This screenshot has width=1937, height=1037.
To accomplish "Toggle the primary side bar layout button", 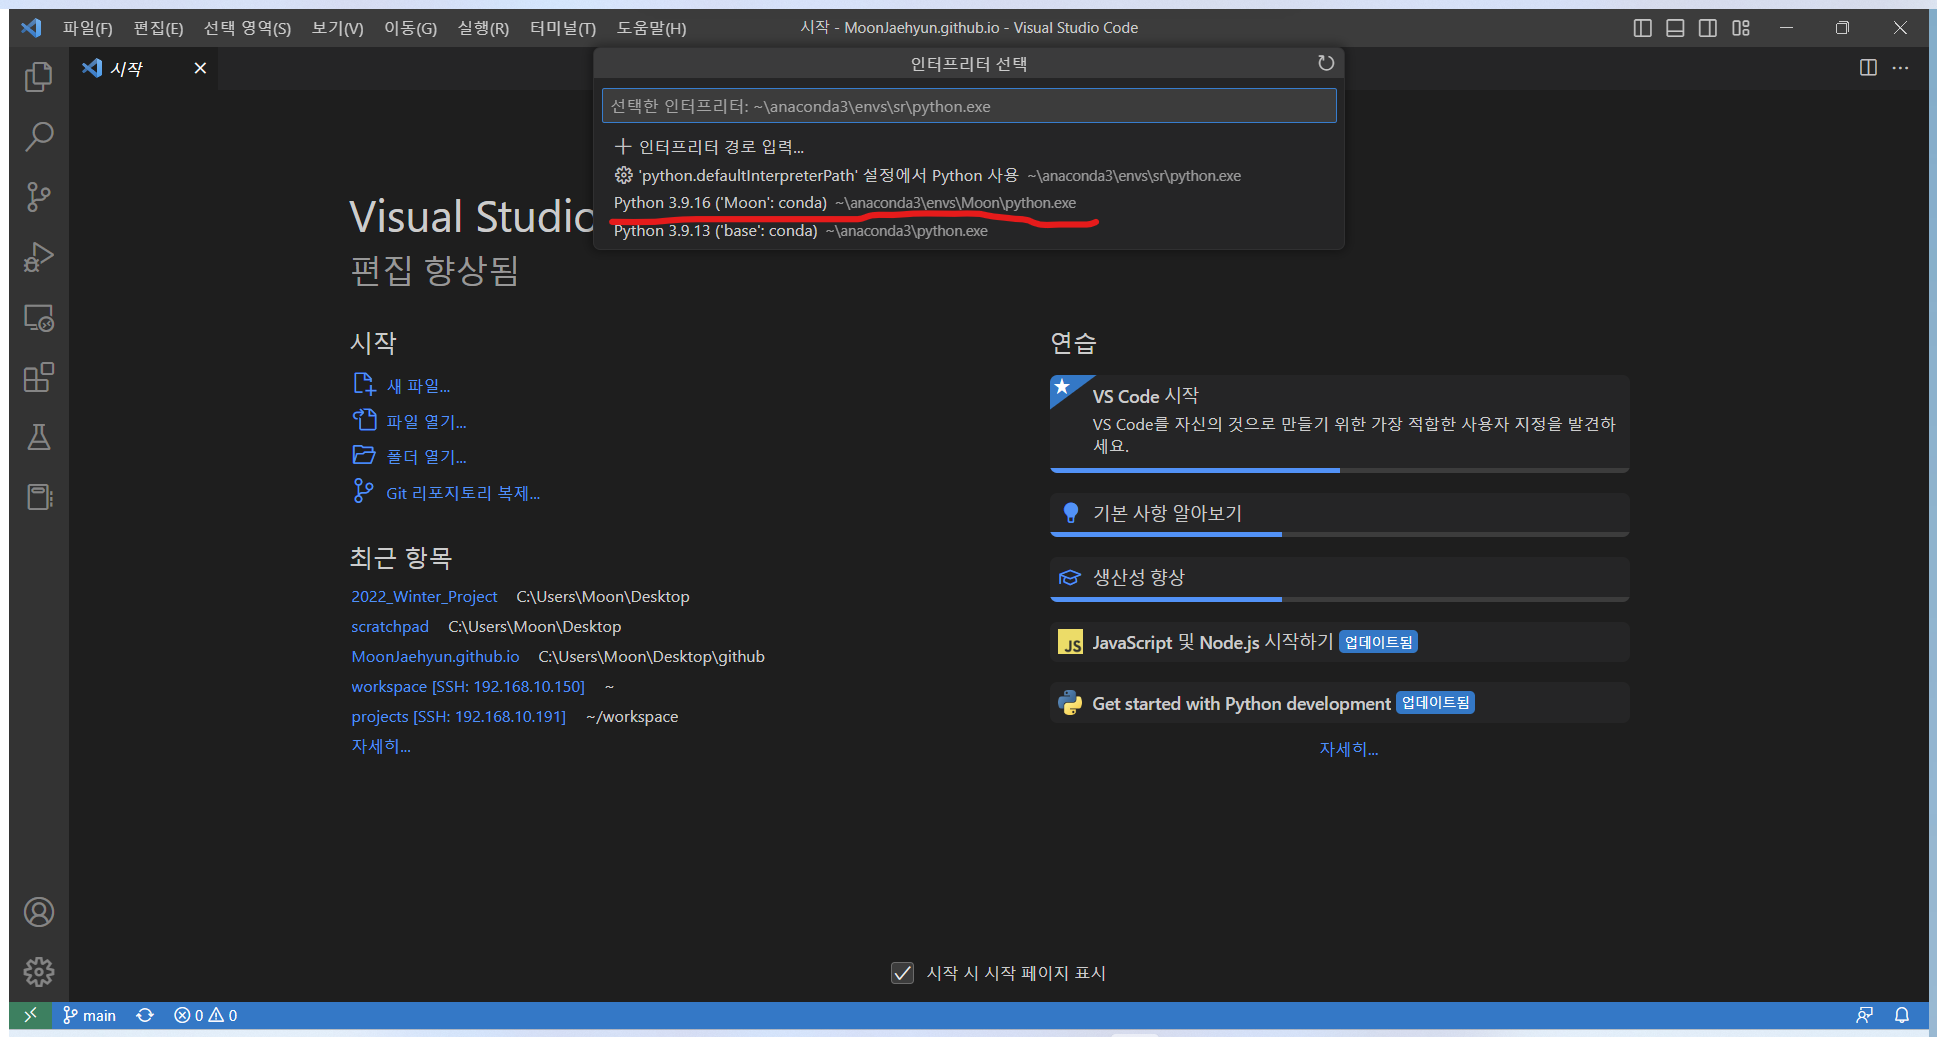I will click(x=1642, y=28).
